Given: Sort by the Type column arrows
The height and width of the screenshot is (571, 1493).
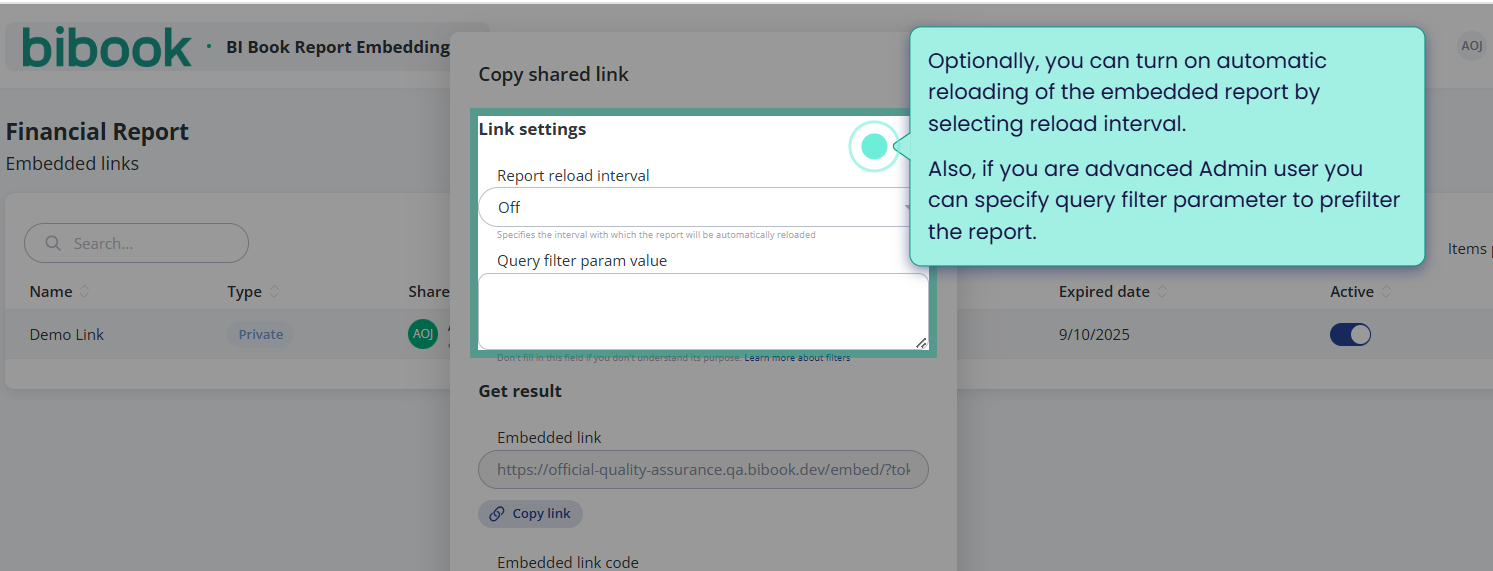Looking at the screenshot, I should click(274, 292).
